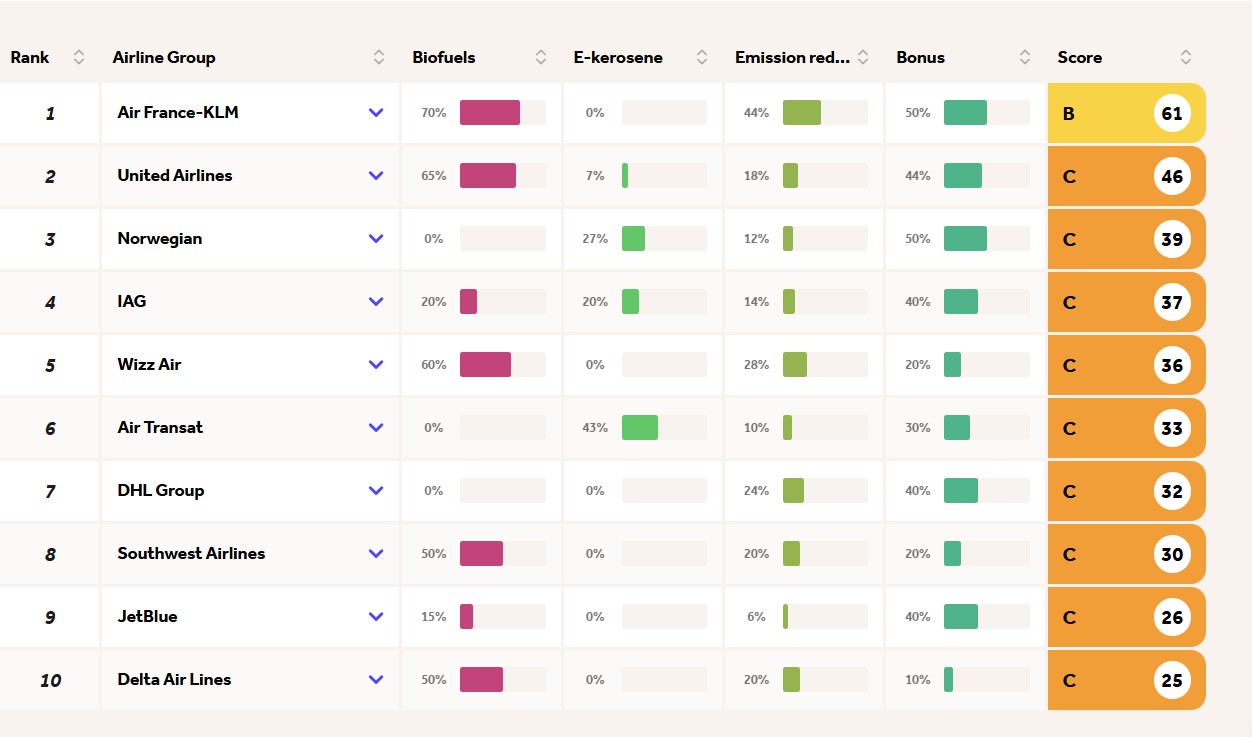Sort by Emission reduction column arrows
Viewport: 1252px width, 737px height.
pyautogui.click(x=863, y=58)
